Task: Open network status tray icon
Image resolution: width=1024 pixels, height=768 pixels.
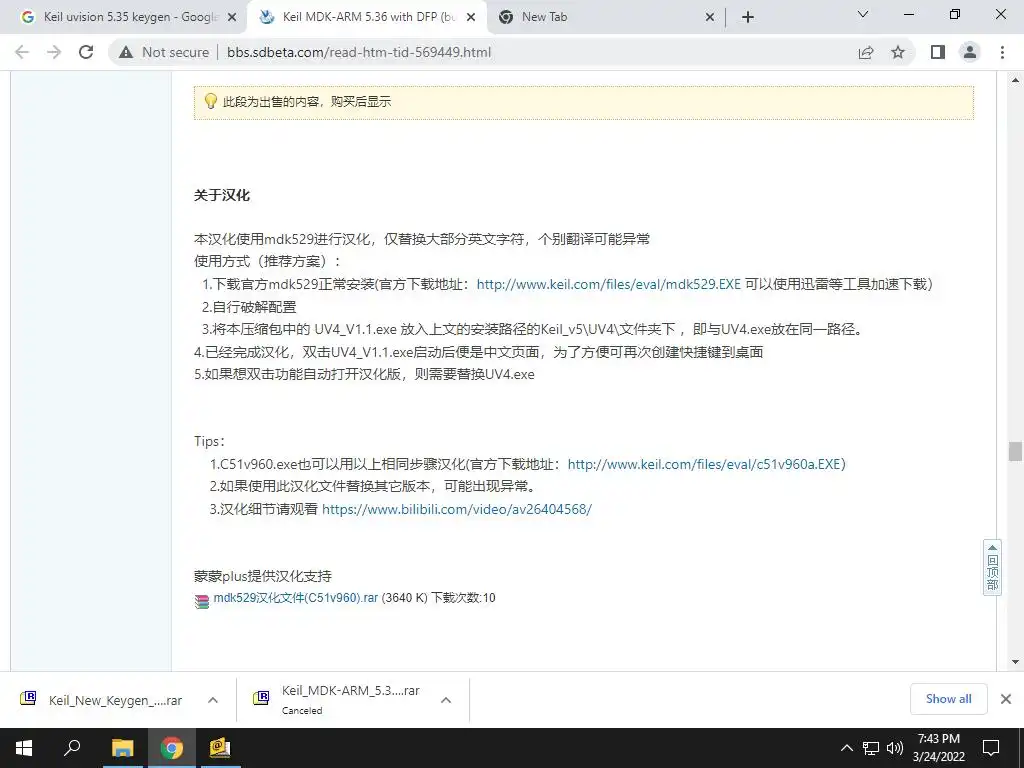Action: click(x=871, y=748)
